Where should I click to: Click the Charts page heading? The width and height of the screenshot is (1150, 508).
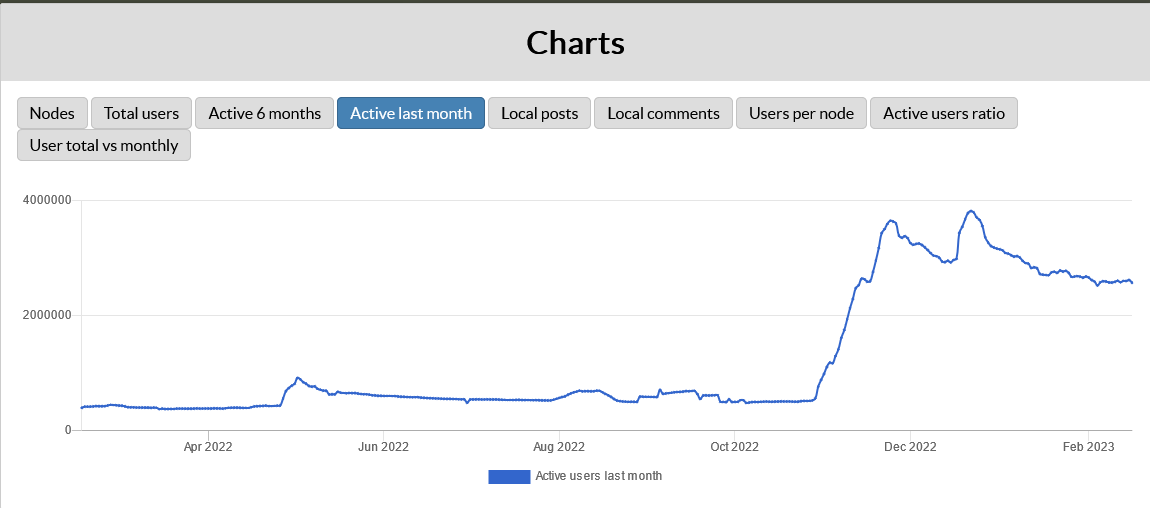point(575,42)
